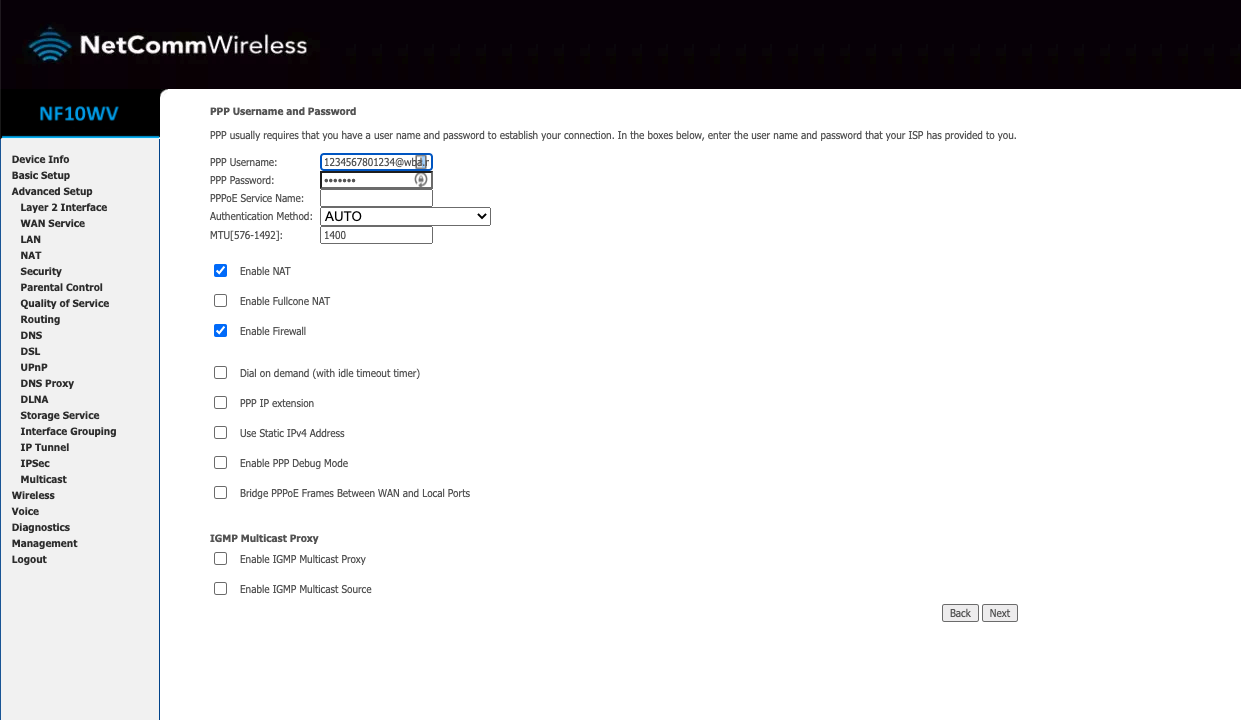This screenshot has height=720, width=1241.
Task: Select Advanced Setup in sidebar
Action: (x=52, y=192)
